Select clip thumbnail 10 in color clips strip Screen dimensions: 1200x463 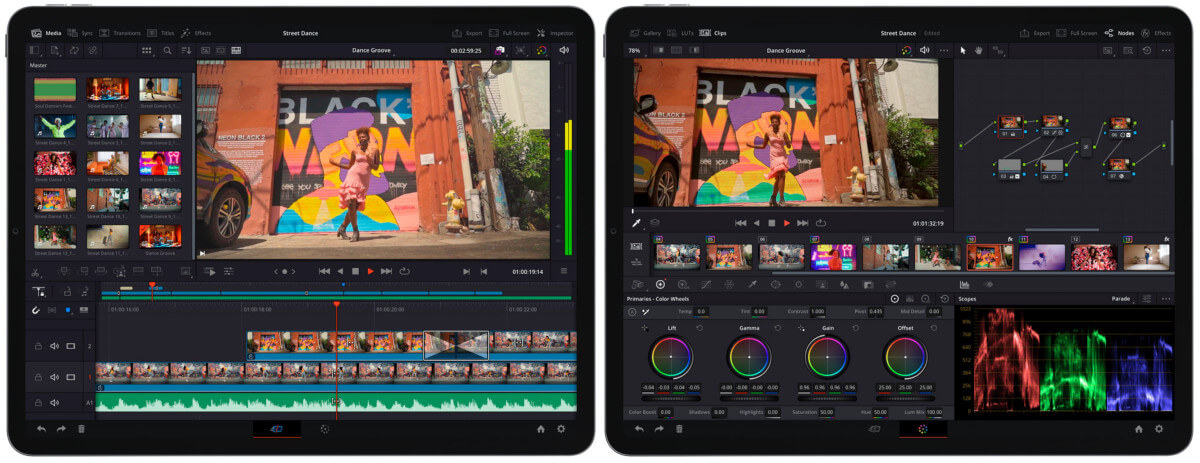(989, 257)
